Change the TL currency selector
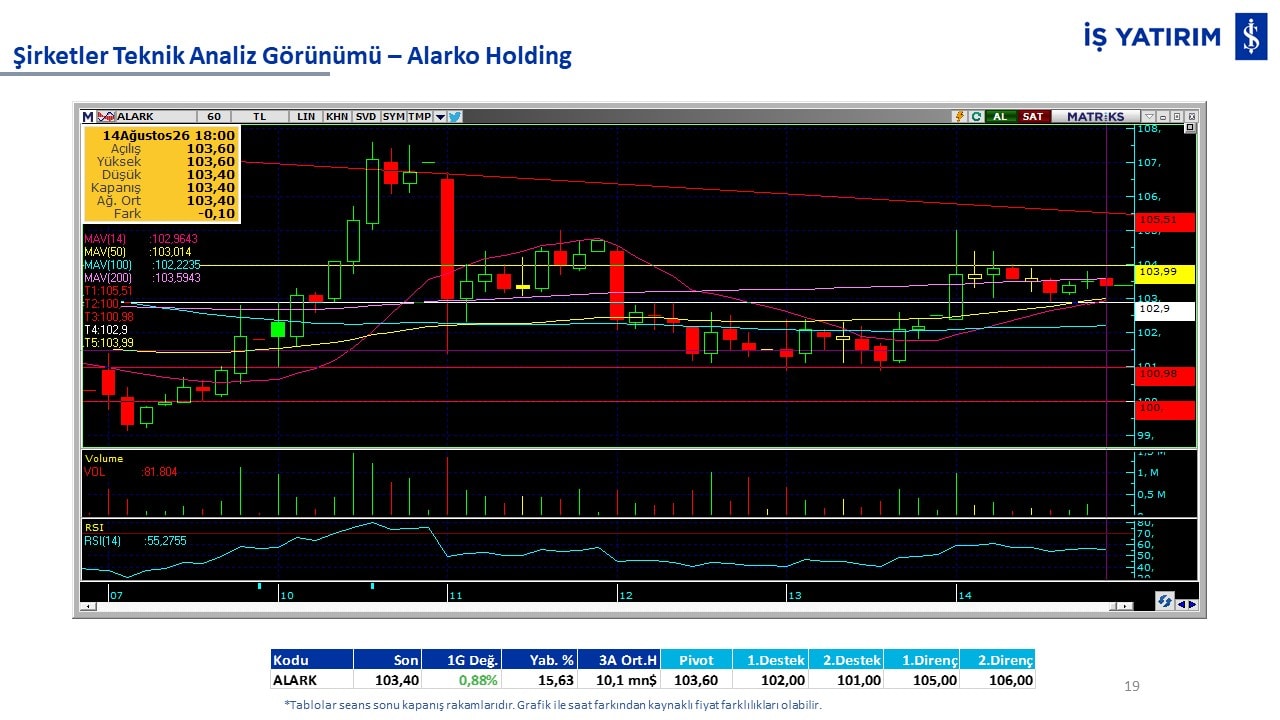 pos(260,117)
